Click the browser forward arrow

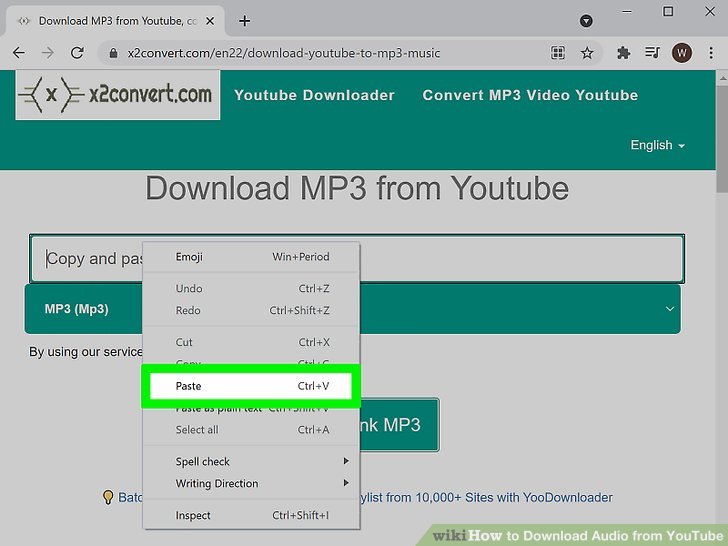click(48, 53)
